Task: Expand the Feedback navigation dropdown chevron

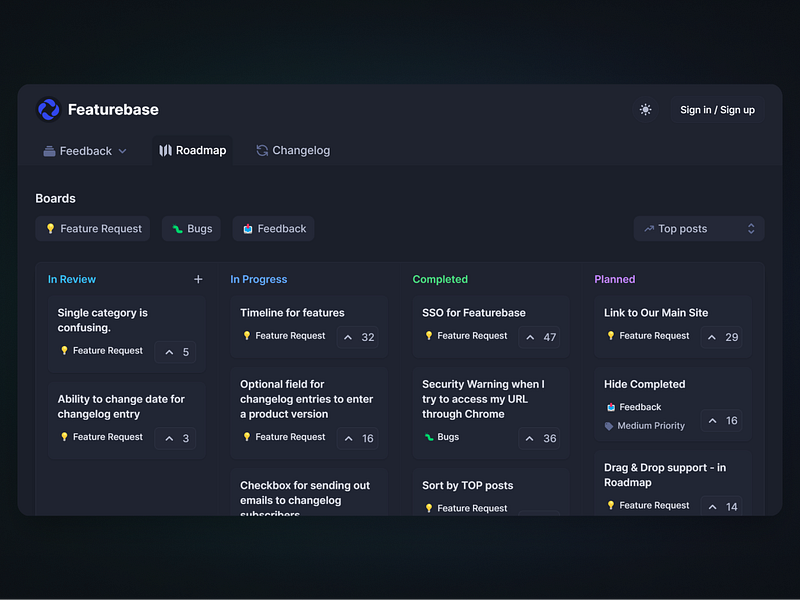Action: pyautogui.click(x=123, y=150)
